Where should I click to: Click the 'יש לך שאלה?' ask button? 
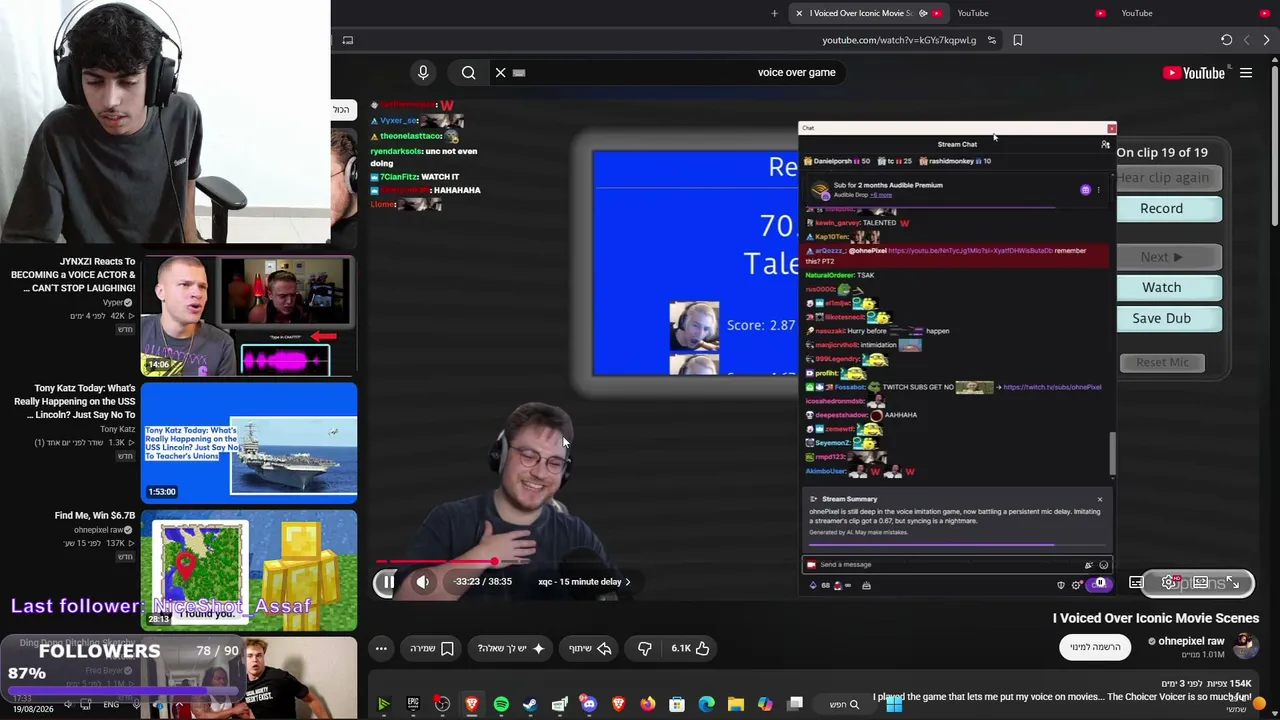click(511, 649)
